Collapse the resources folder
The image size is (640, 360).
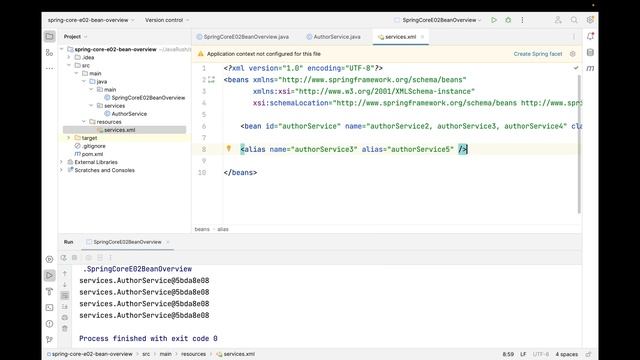coord(84,122)
